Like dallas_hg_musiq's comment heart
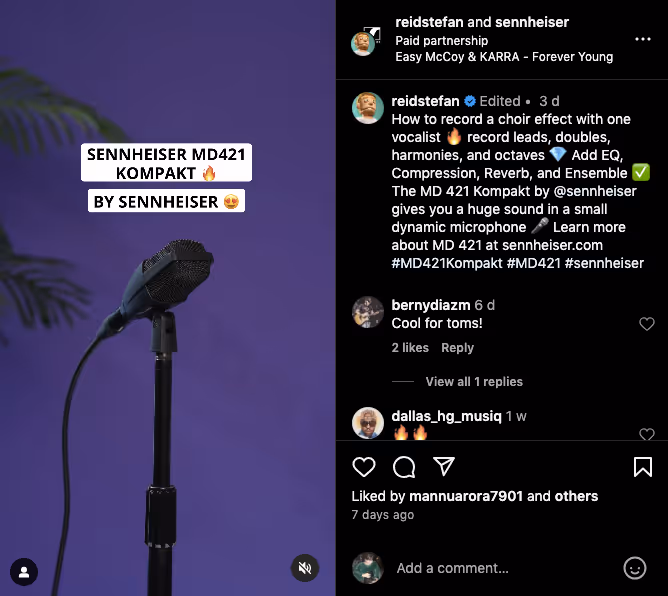668x596 pixels. [647, 434]
